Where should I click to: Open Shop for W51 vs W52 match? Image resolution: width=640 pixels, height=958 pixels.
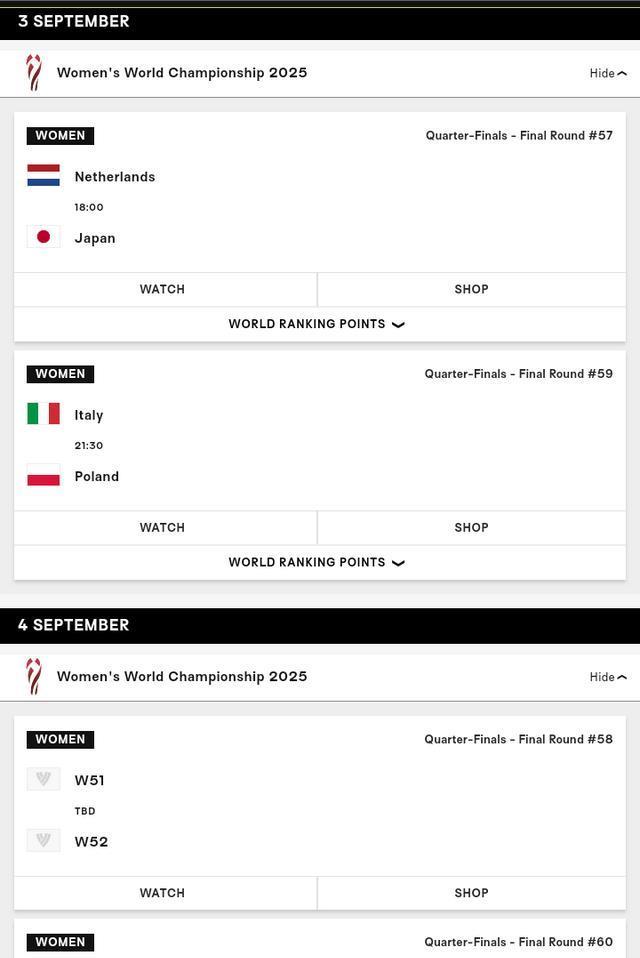pos(471,893)
